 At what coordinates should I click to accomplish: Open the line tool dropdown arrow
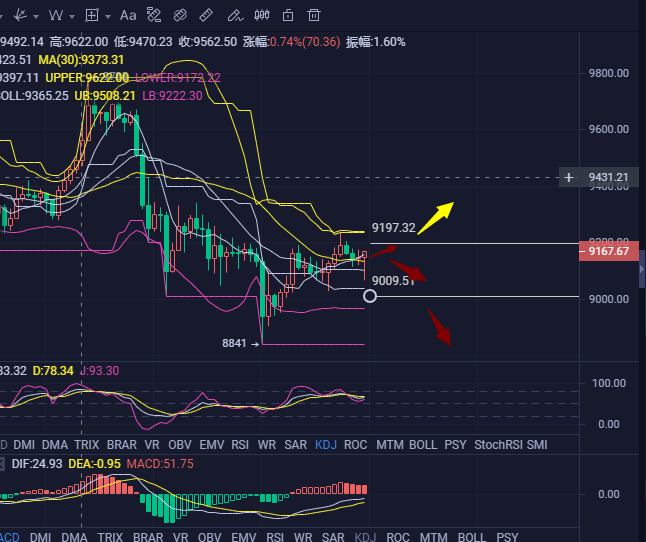36,16
